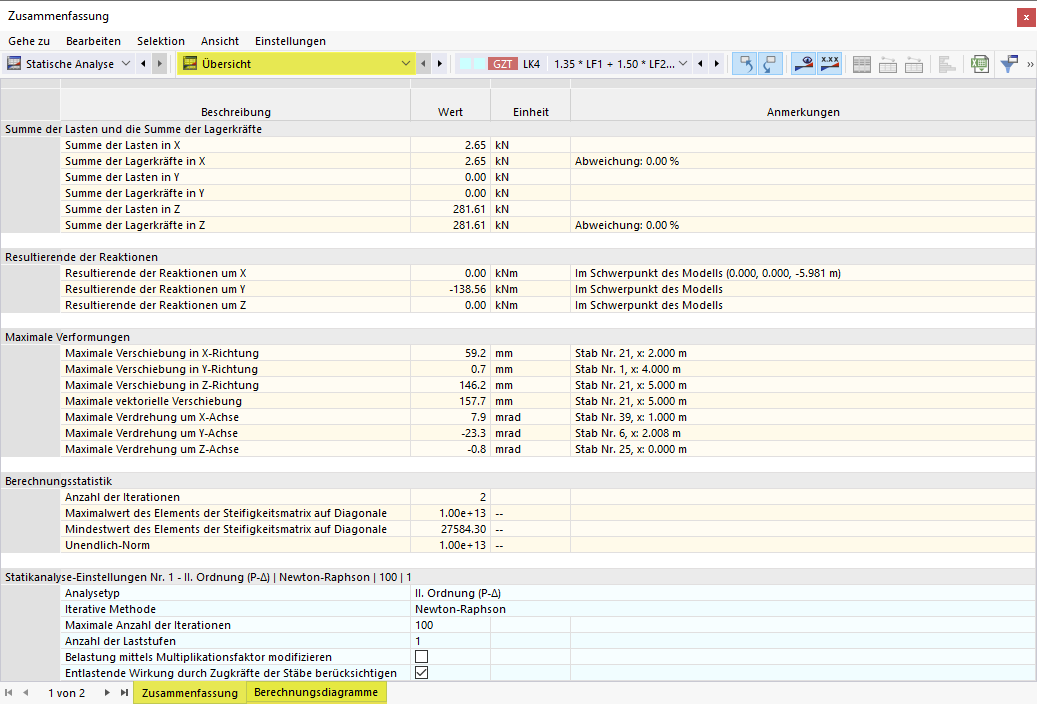Toggle select object in table icon
Screen dimensions: 1037x704
[x=745, y=64]
